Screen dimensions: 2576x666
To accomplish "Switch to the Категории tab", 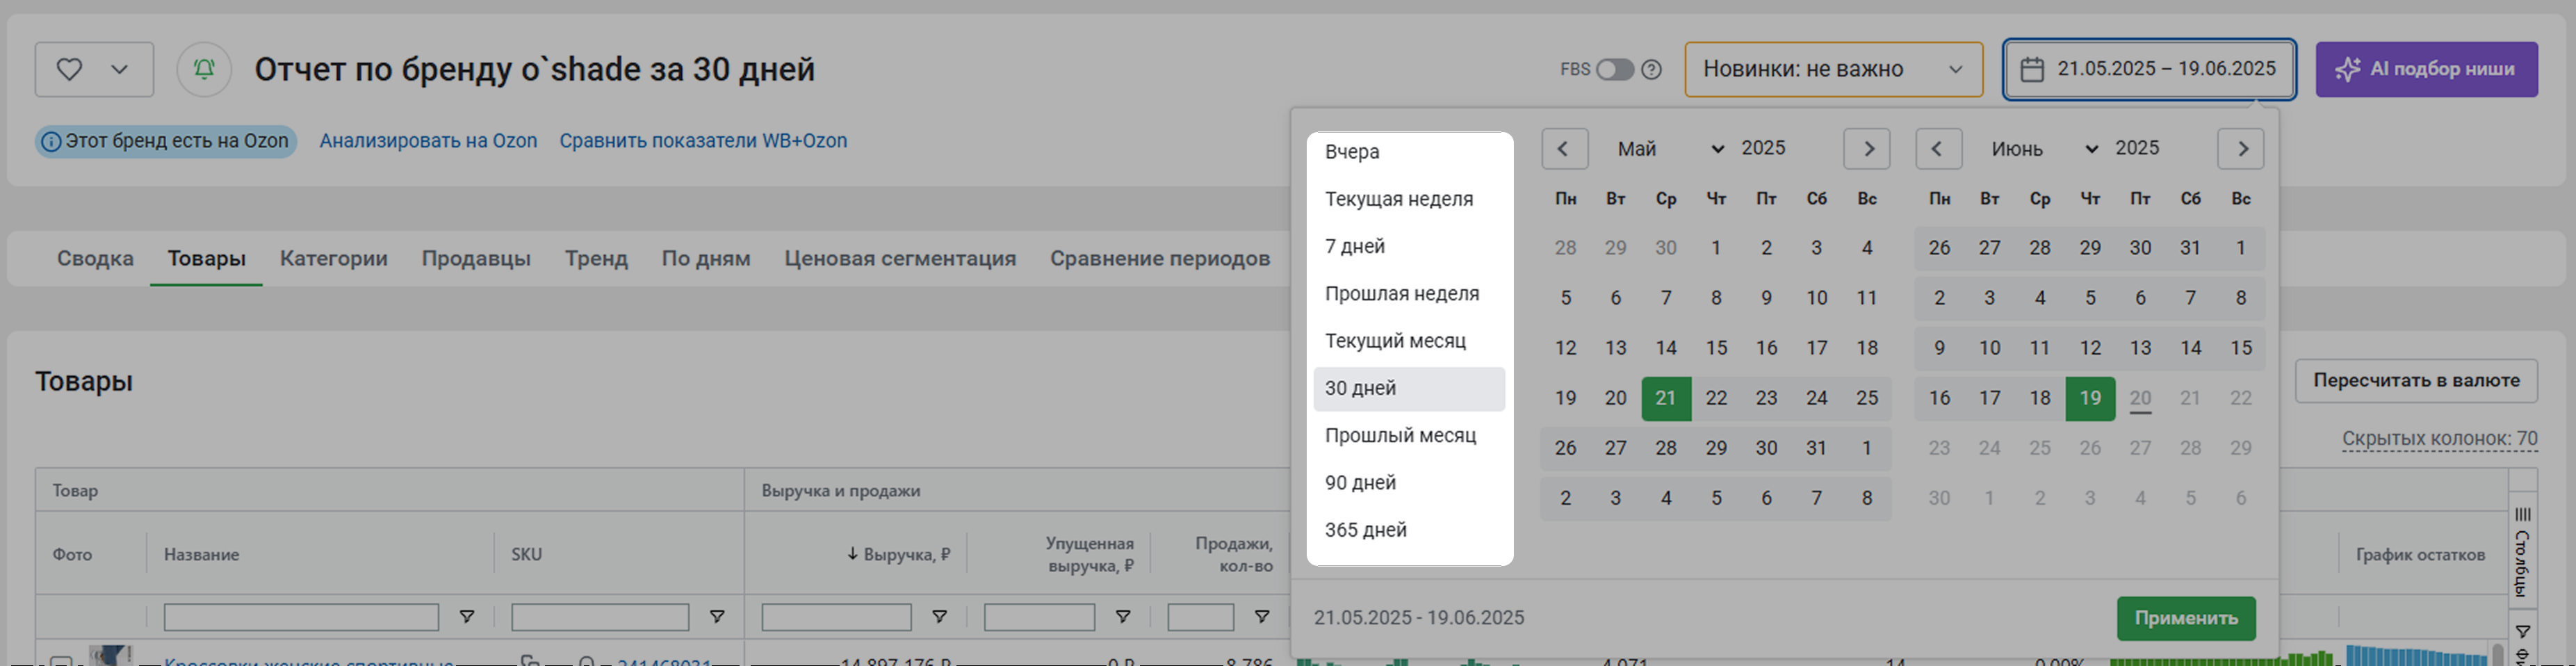I will (334, 258).
